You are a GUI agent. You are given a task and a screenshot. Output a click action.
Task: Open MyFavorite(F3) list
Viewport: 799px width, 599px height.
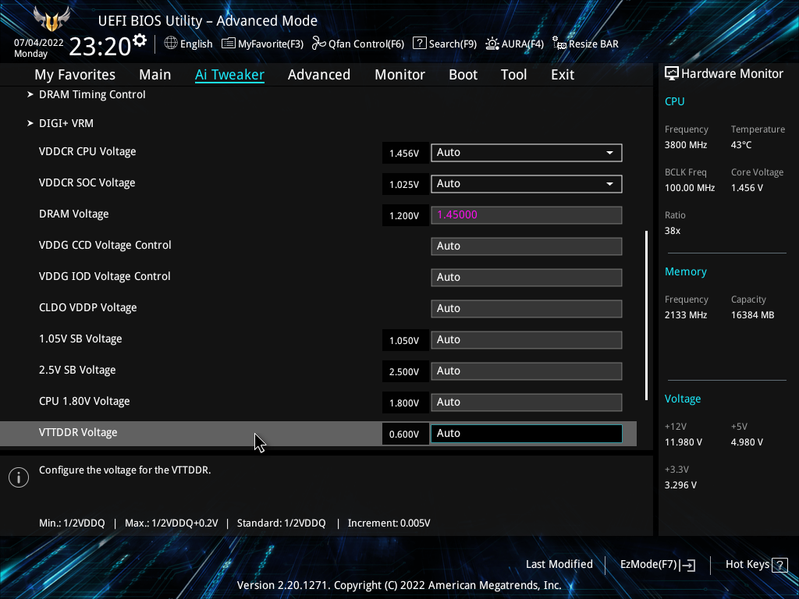coord(262,44)
